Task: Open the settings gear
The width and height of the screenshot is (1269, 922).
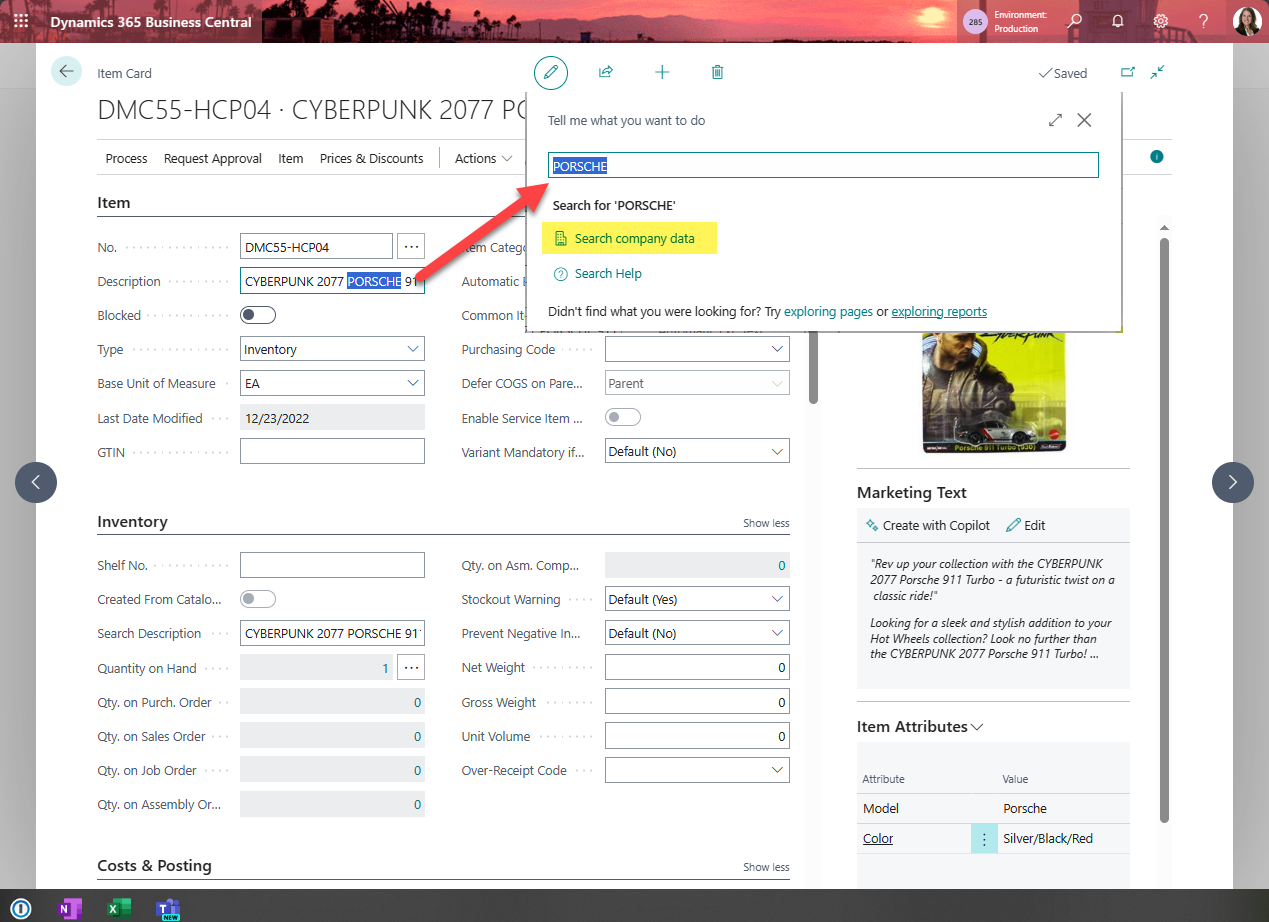Action: click(1160, 21)
